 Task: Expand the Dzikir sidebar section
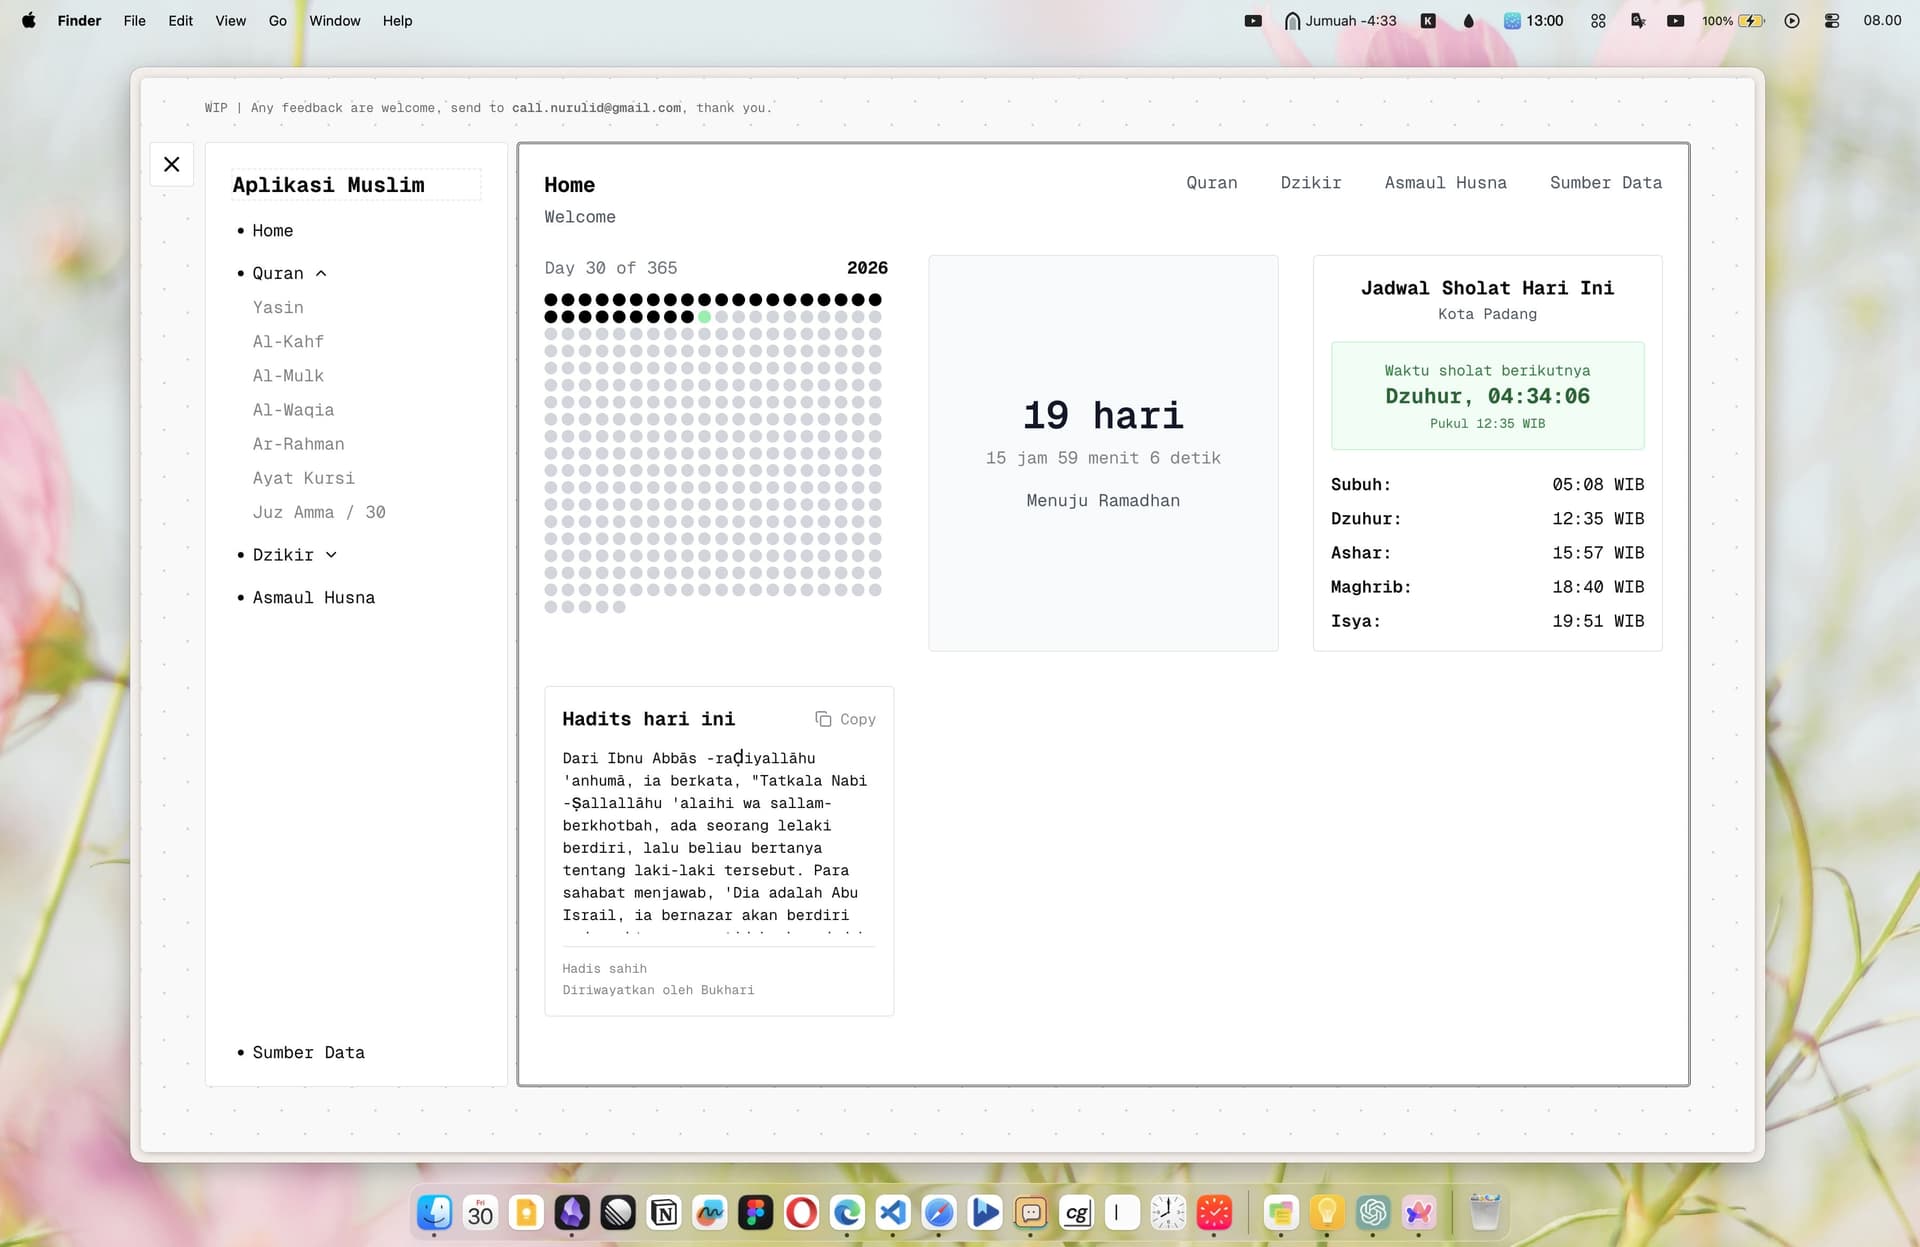(x=331, y=555)
